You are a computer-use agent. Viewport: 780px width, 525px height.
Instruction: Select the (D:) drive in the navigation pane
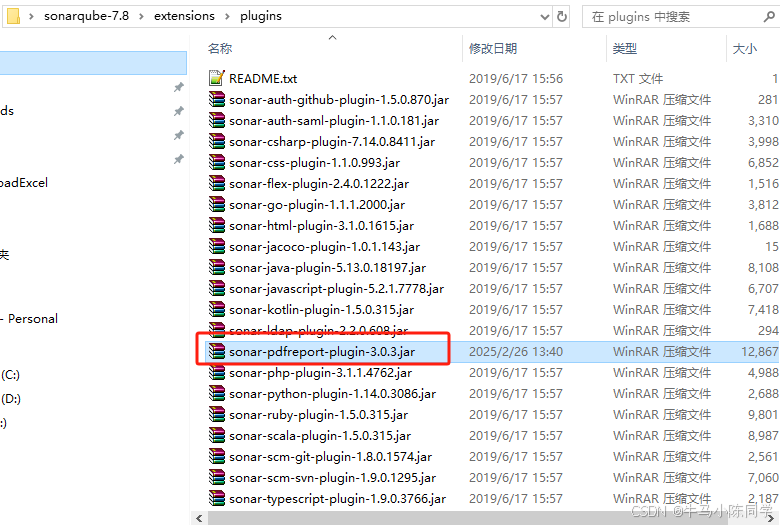click(x=10, y=398)
